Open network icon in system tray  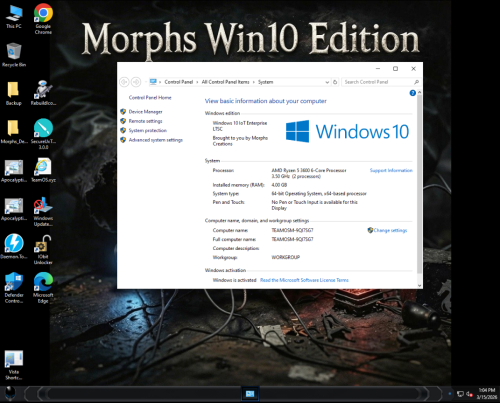(460, 394)
